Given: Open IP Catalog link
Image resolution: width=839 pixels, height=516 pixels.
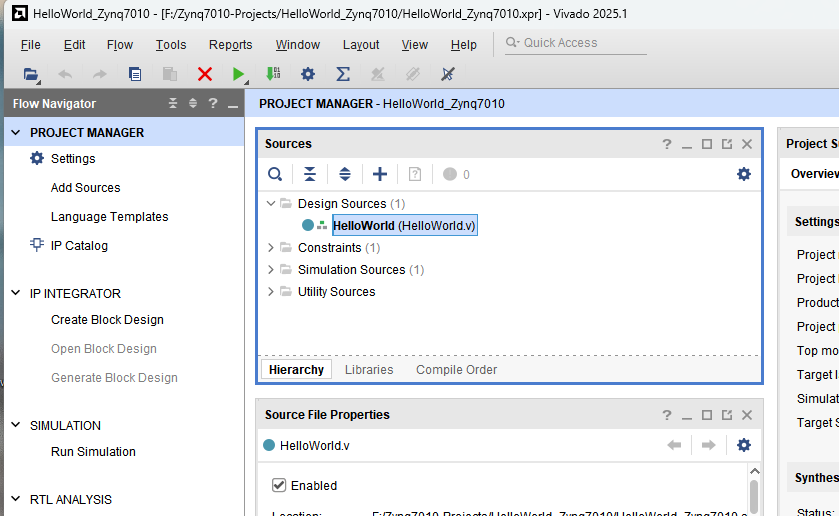Looking at the screenshot, I should pos(79,245).
